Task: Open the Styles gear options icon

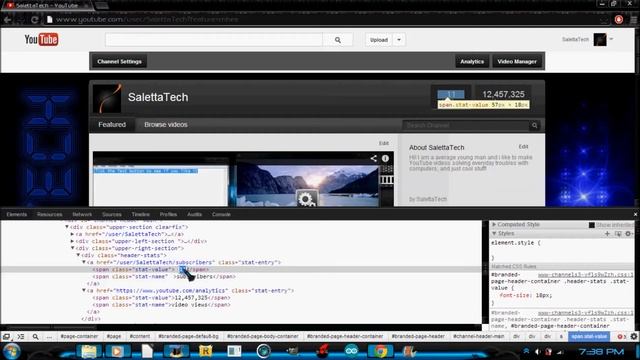Action: [x=628, y=233]
